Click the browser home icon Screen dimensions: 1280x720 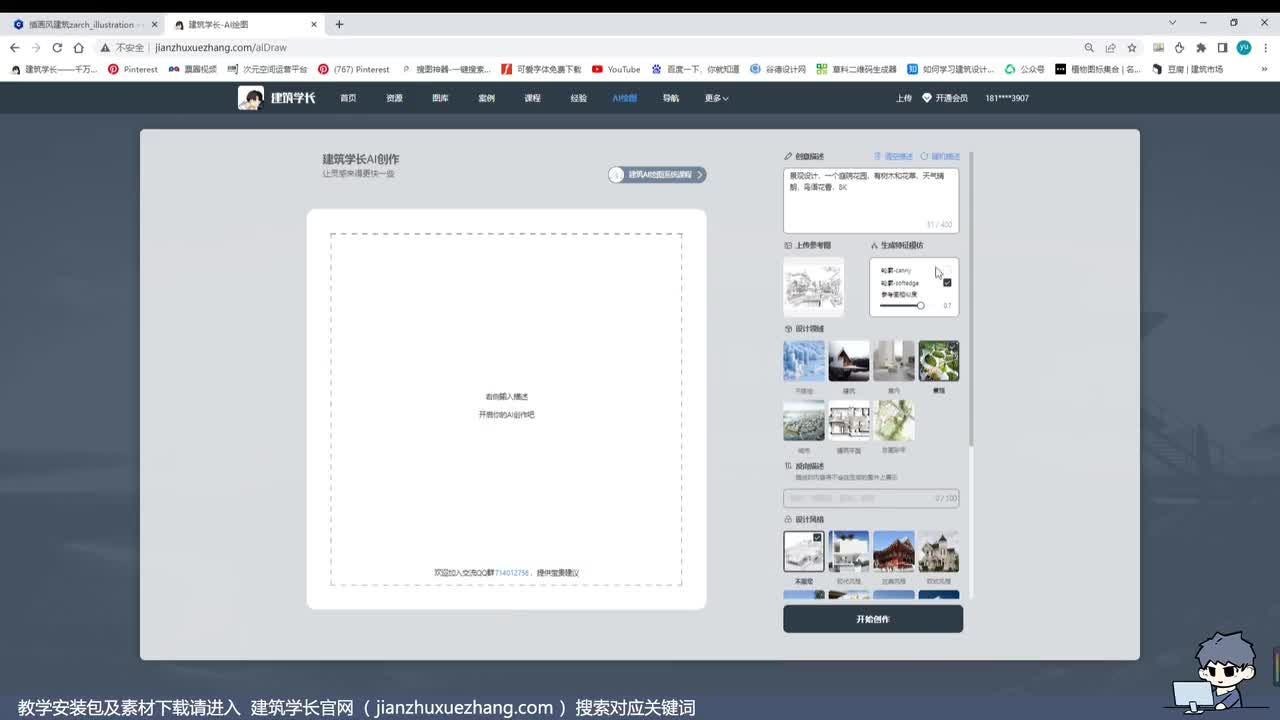pos(79,47)
